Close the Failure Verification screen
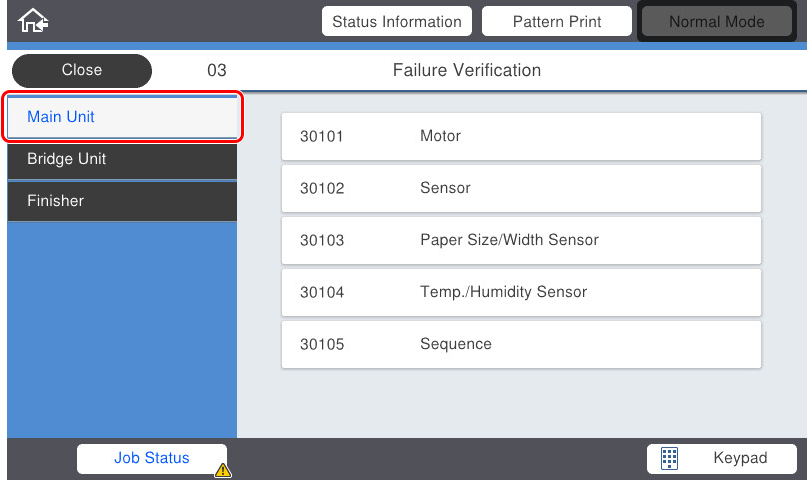Image resolution: width=808 pixels, height=482 pixels. pos(82,70)
